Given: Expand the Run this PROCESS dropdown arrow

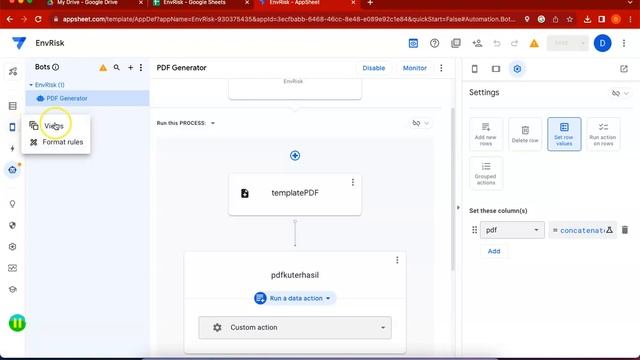Looking at the screenshot, I should point(213,123).
